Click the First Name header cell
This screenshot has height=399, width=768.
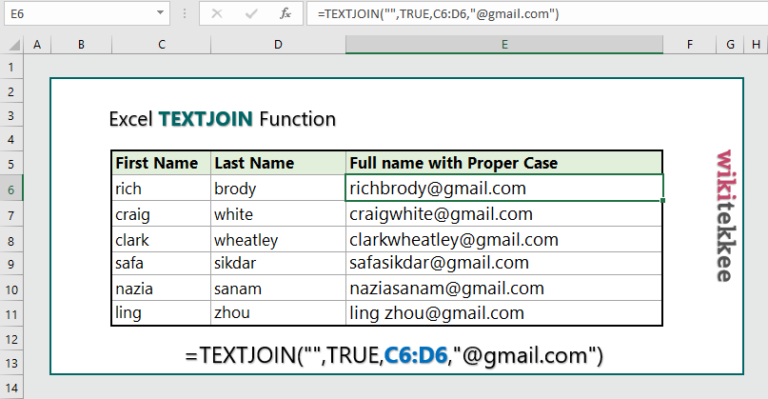[x=161, y=163]
